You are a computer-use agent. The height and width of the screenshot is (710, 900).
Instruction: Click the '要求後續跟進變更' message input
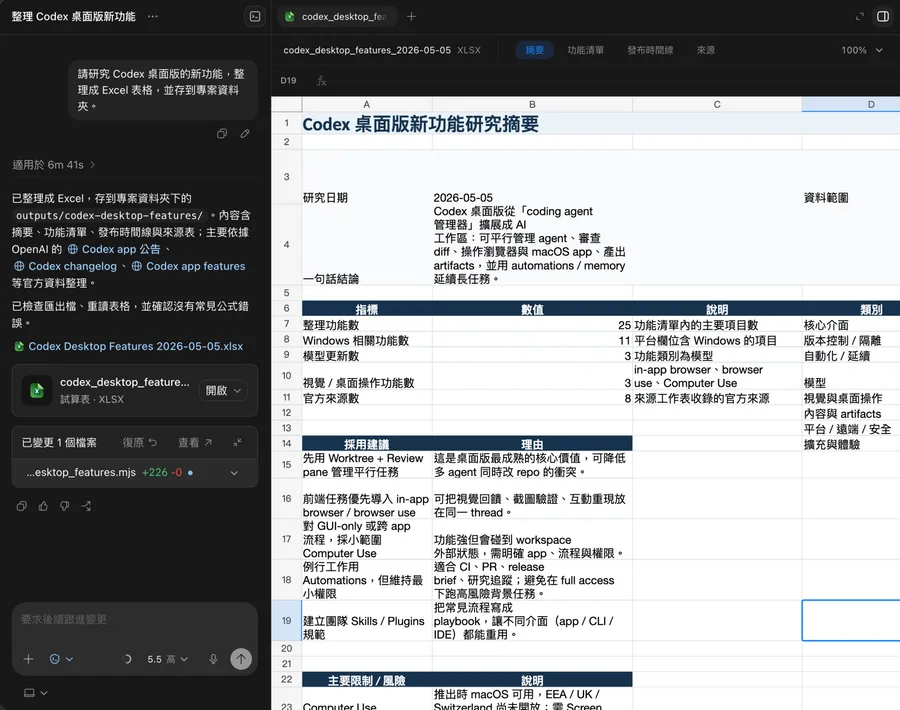134,620
